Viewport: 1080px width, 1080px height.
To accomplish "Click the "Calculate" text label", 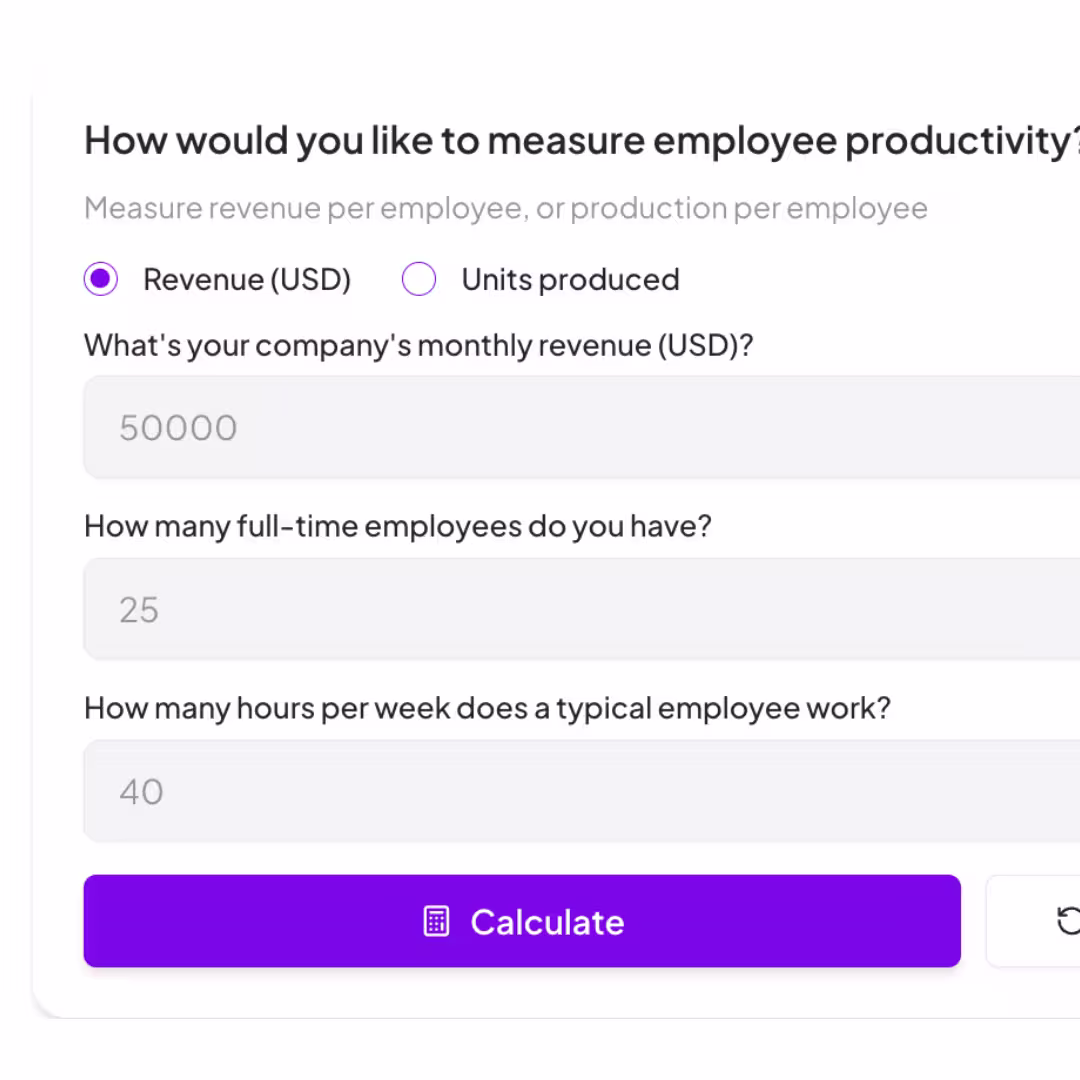I will [x=548, y=922].
